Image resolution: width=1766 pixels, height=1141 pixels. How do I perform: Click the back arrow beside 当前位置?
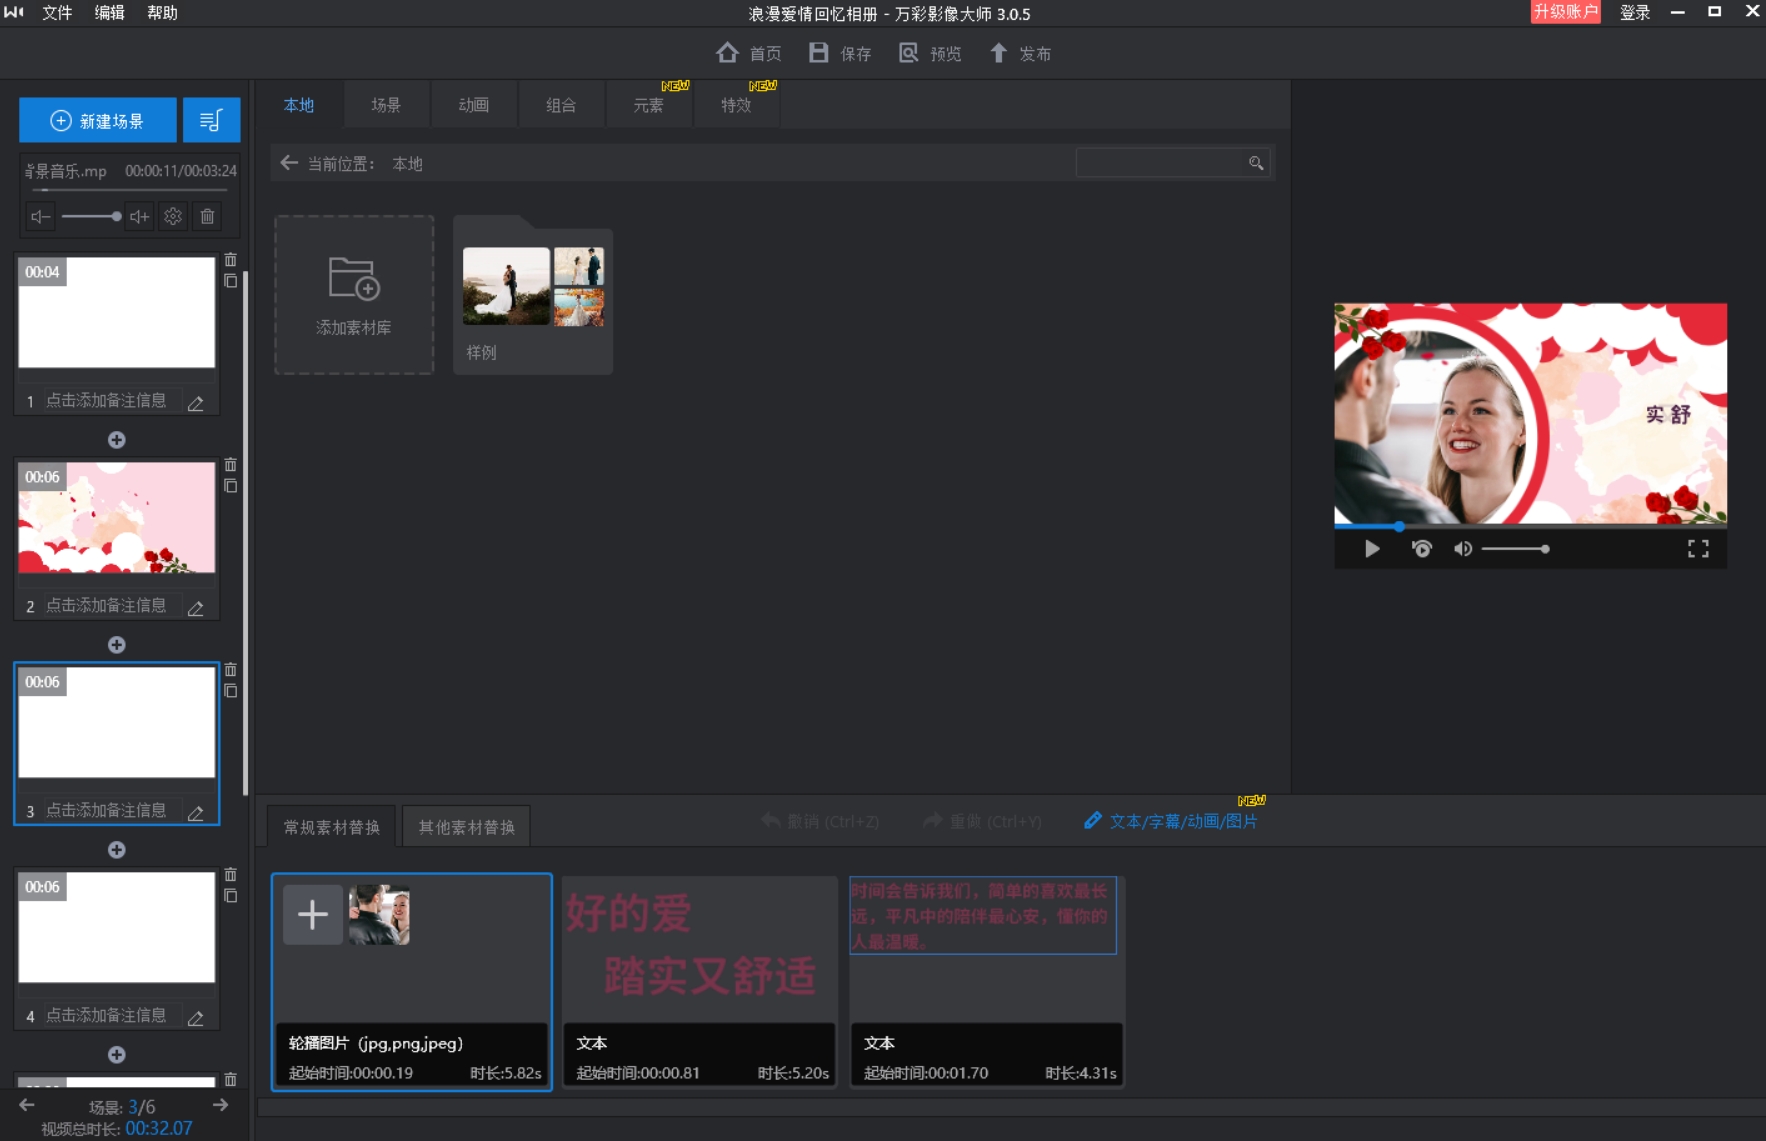tap(289, 163)
